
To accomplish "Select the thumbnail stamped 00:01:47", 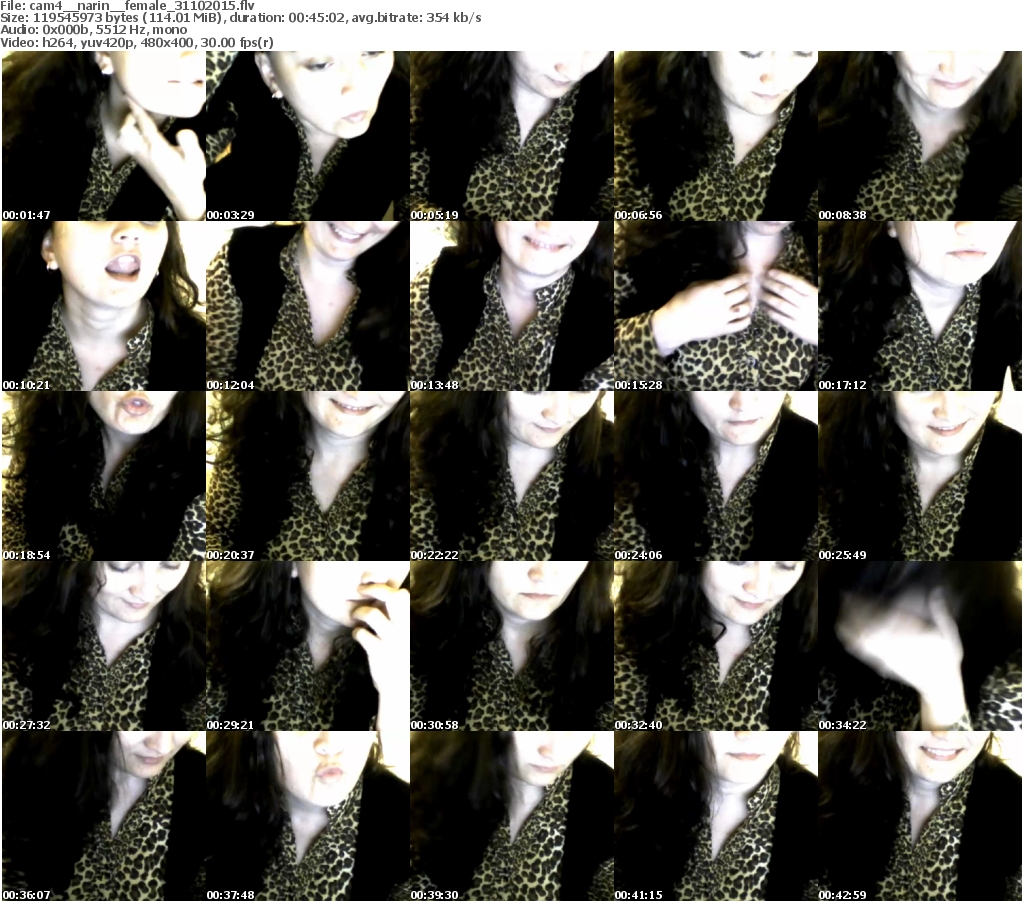I will (104, 136).
